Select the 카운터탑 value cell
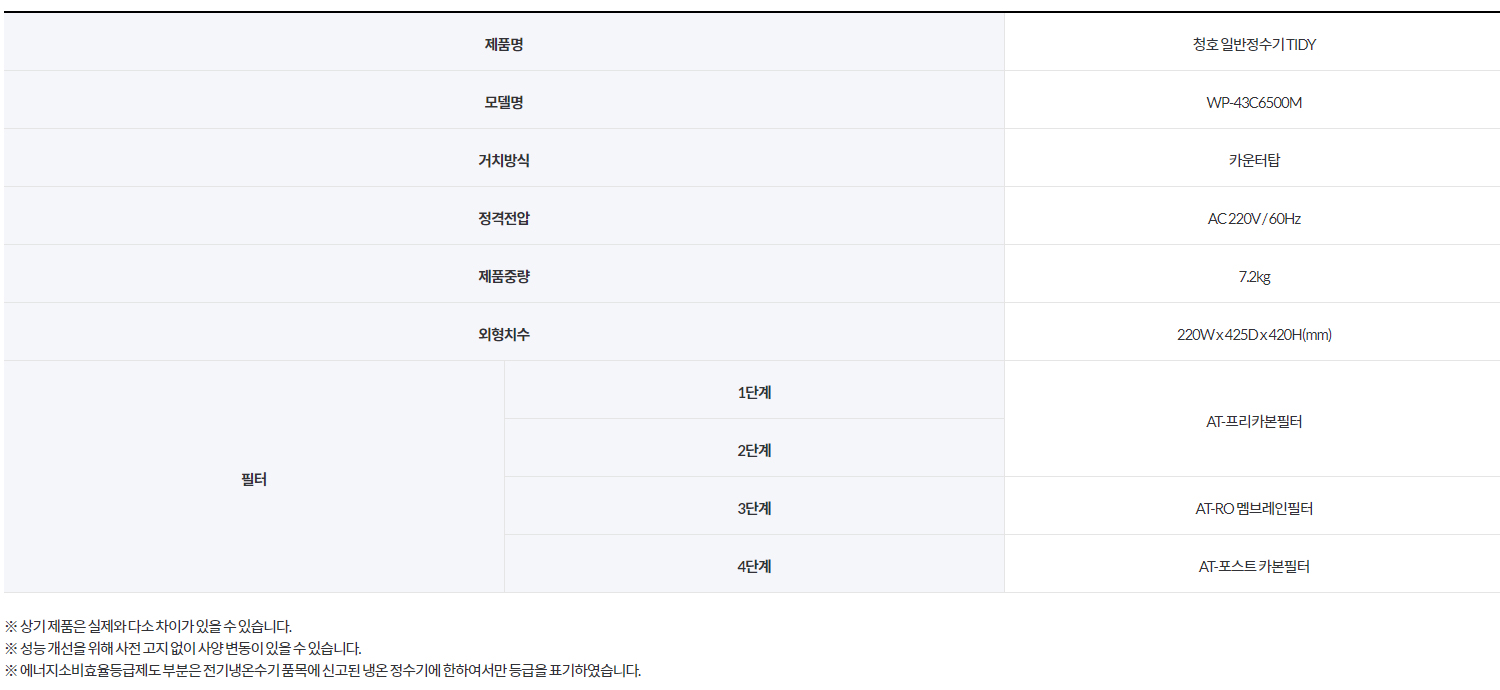Viewport: 1500px width, 690px height. tap(1254, 158)
